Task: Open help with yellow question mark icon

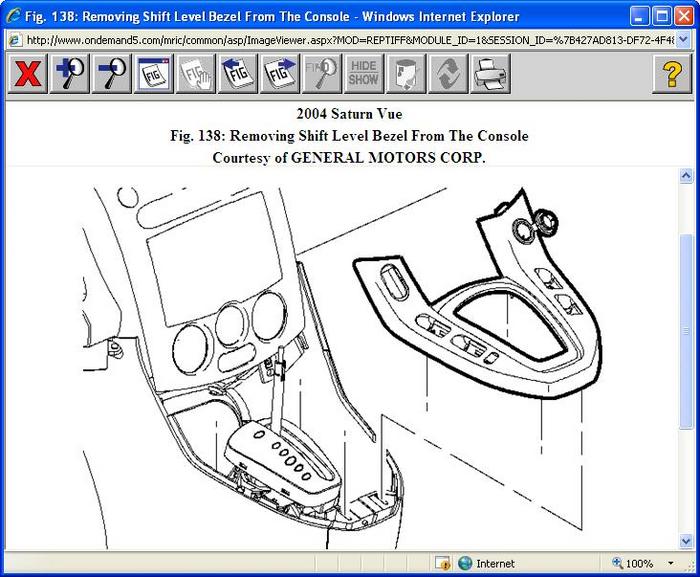Action: tap(672, 74)
